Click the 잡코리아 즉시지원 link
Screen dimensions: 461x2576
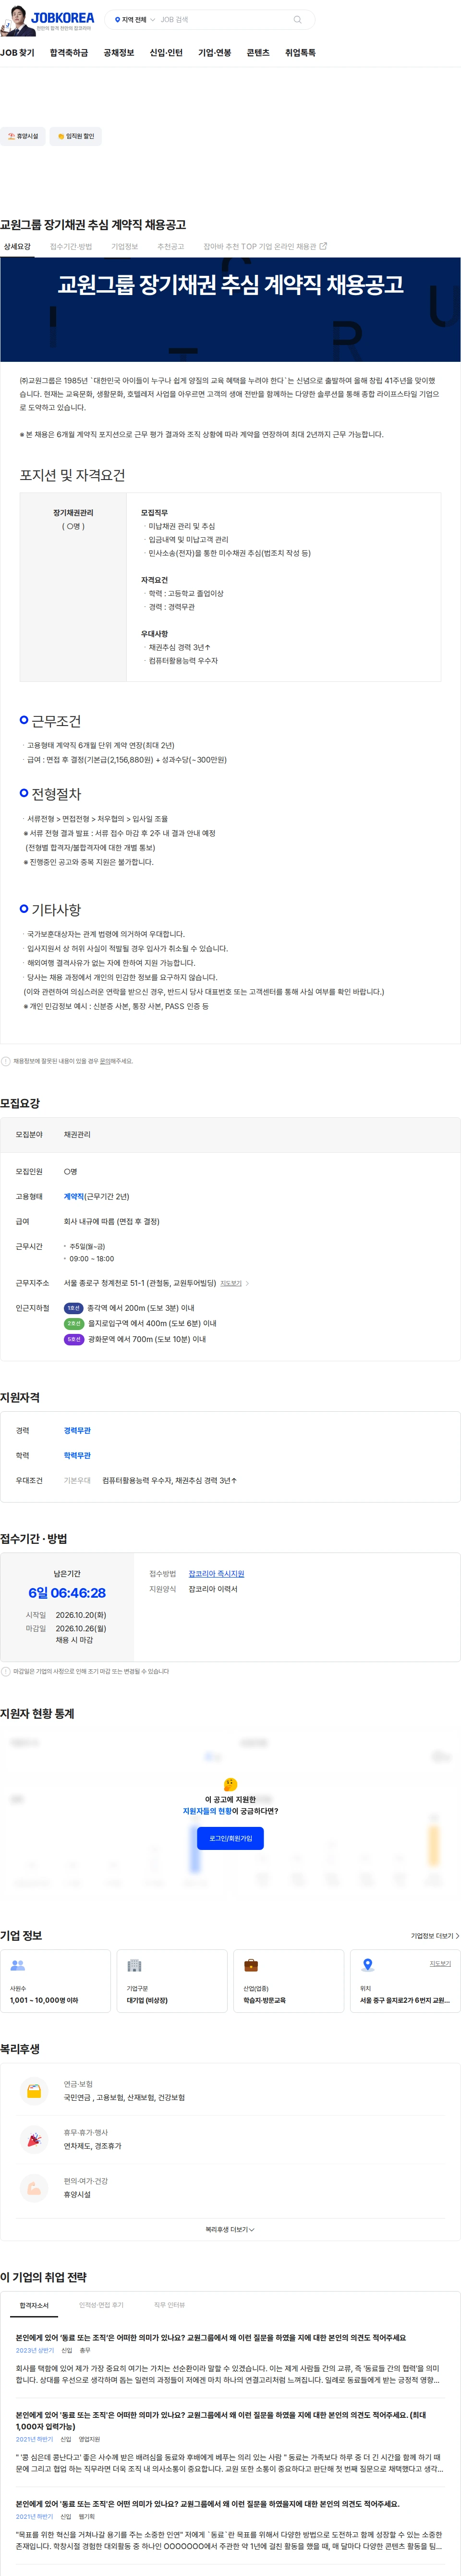click(x=216, y=1573)
